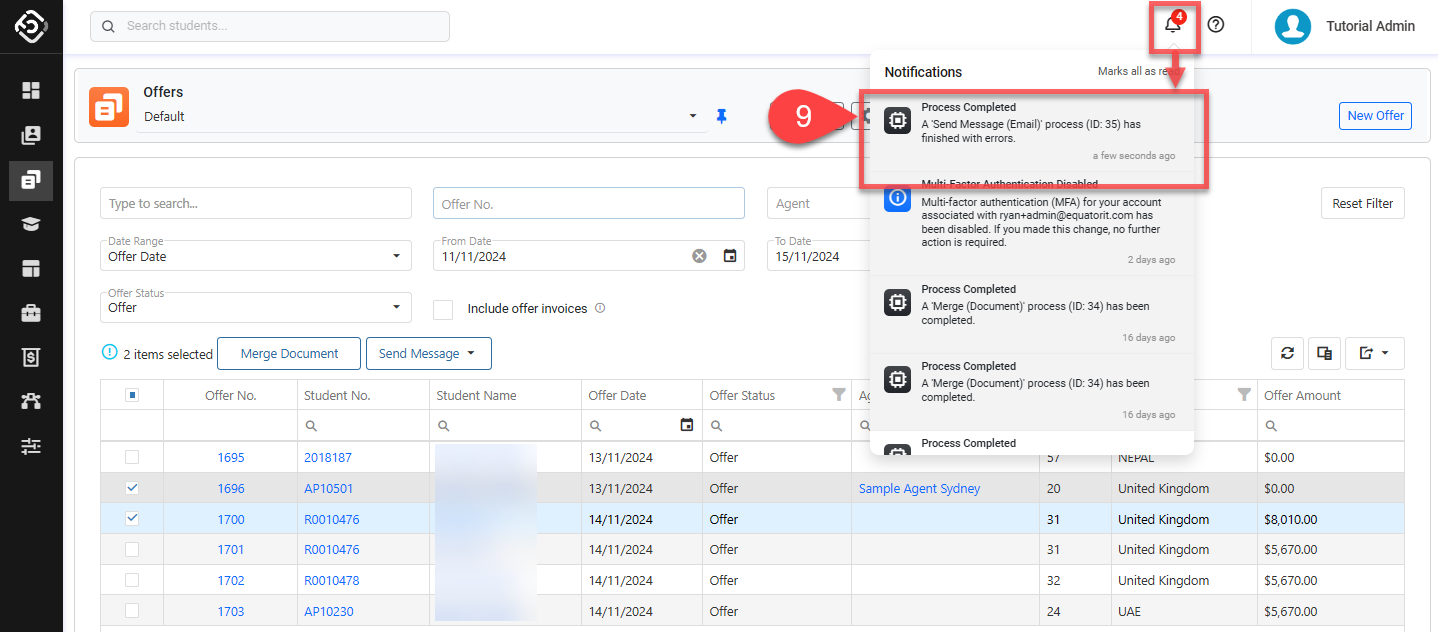Click the briefcase sidebar icon
Viewport: 1438px width, 632px height.
pyautogui.click(x=31, y=313)
